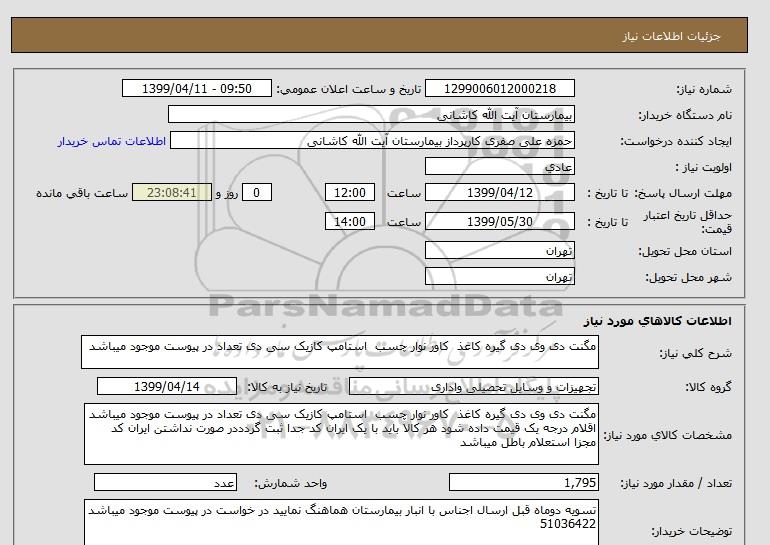Select the label شرح کلی نیاز
The width and height of the screenshot is (770, 545).
pos(695,353)
